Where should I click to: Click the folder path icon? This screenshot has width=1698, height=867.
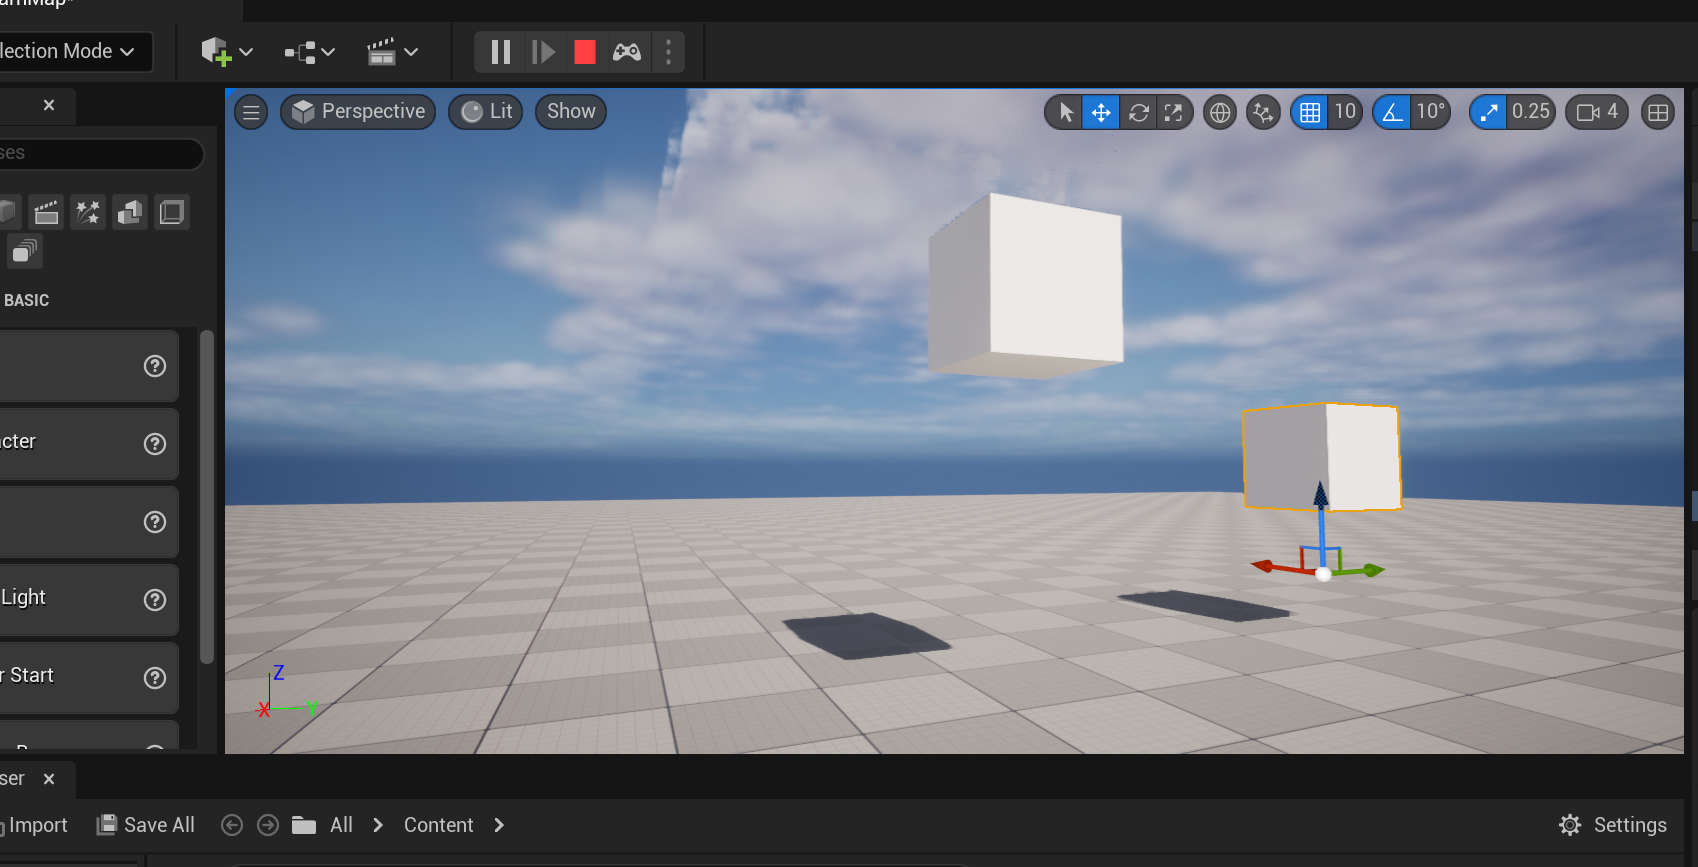pyautogui.click(x=304, y=825)
